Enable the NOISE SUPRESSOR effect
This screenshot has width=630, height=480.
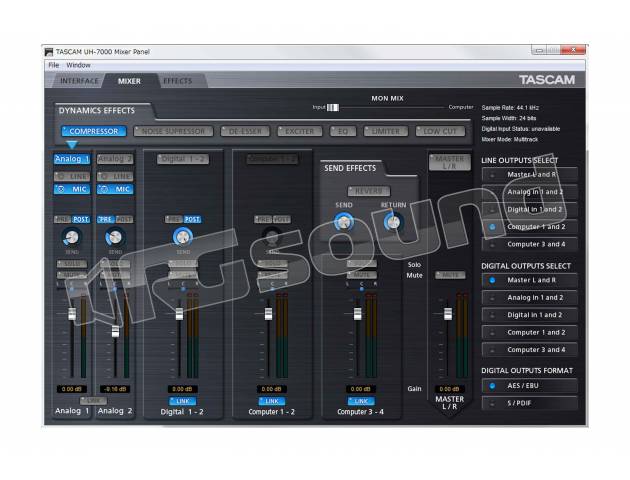pos(173,131)
